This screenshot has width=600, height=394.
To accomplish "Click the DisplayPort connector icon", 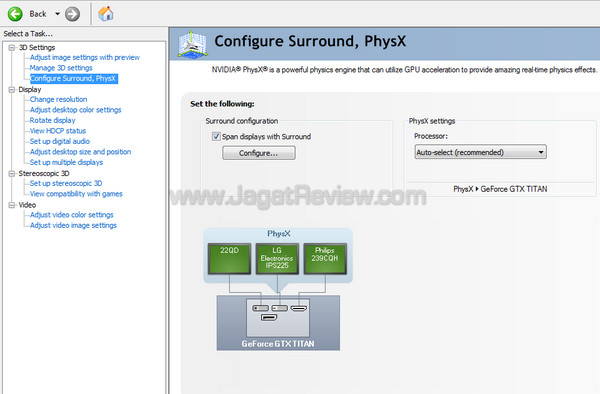I will pos(269,317).
